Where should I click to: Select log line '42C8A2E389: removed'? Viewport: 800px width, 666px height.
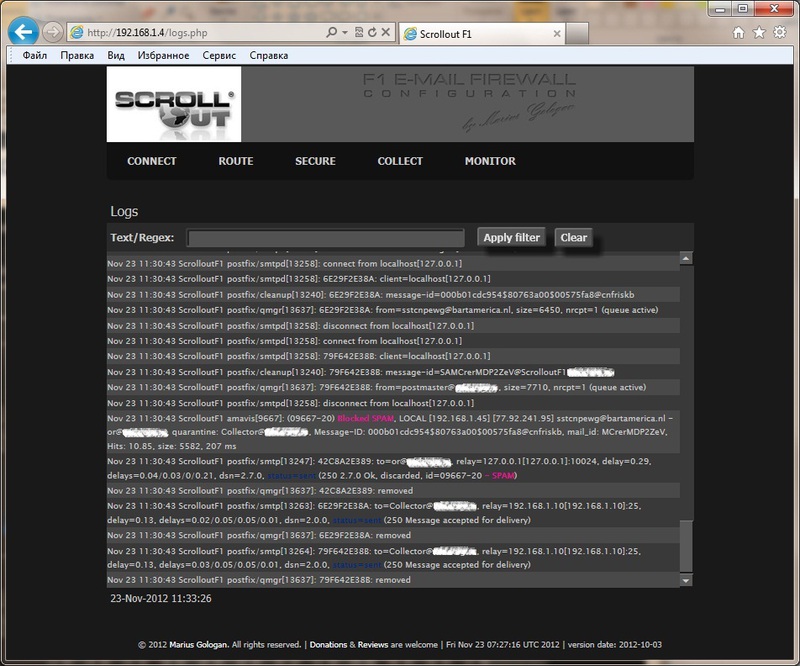(393, 491)
